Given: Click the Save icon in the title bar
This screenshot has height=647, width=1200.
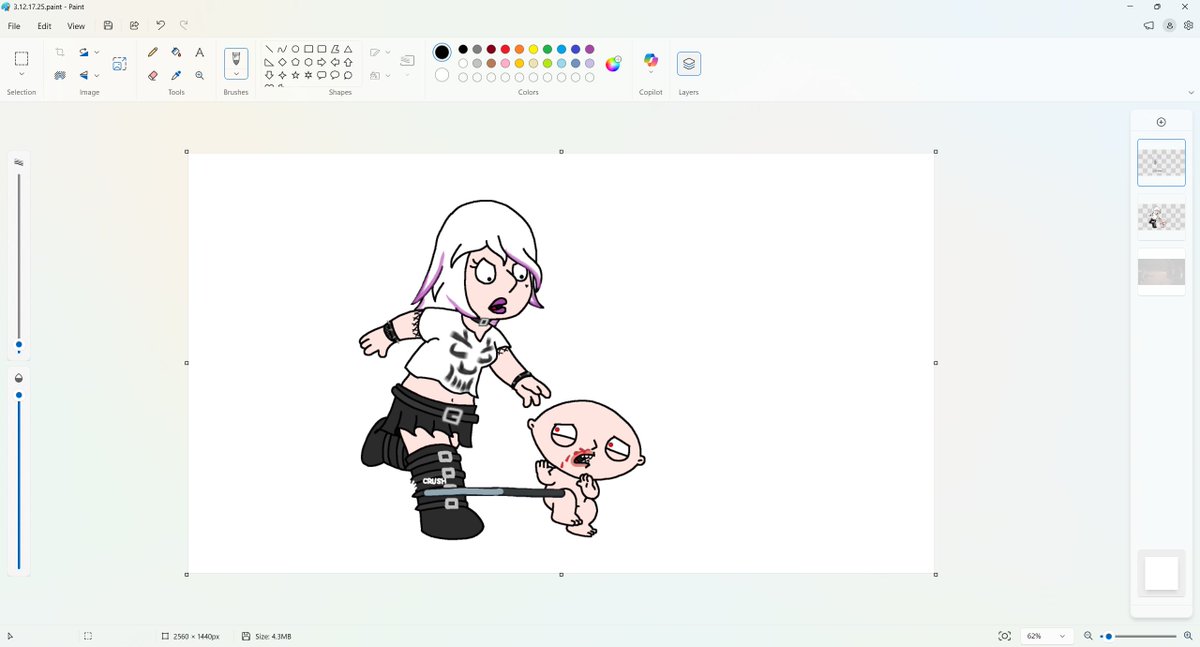Looking at the screenshot, I should (x=108, y=26).
